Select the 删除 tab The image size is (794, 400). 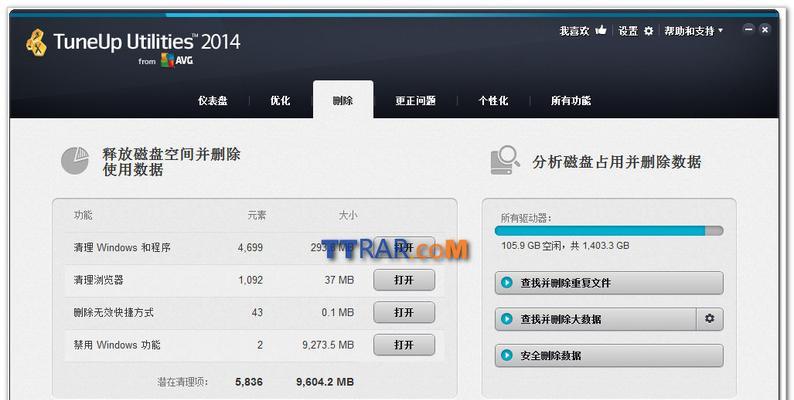[x=343, y=100]
